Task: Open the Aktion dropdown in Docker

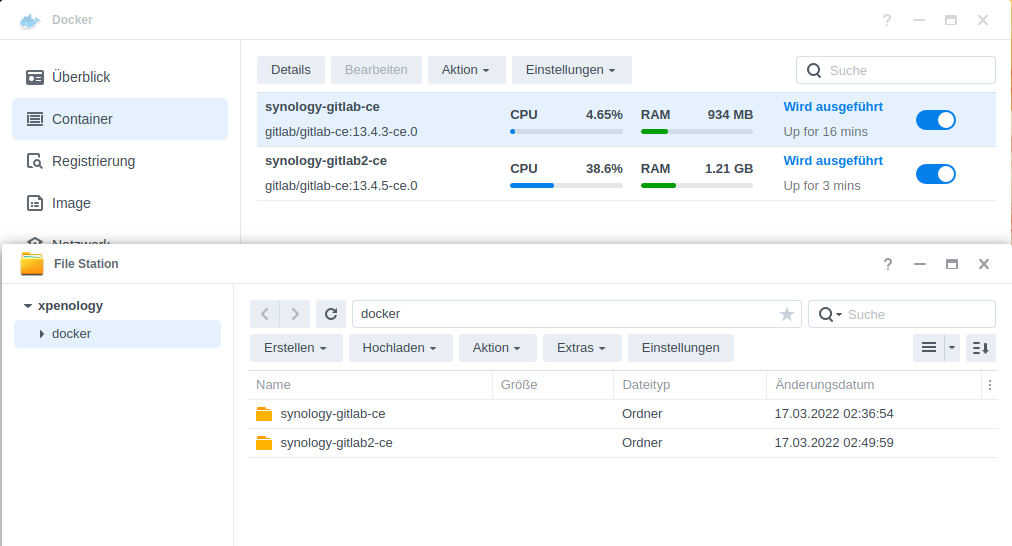Action: pos(466,70)
